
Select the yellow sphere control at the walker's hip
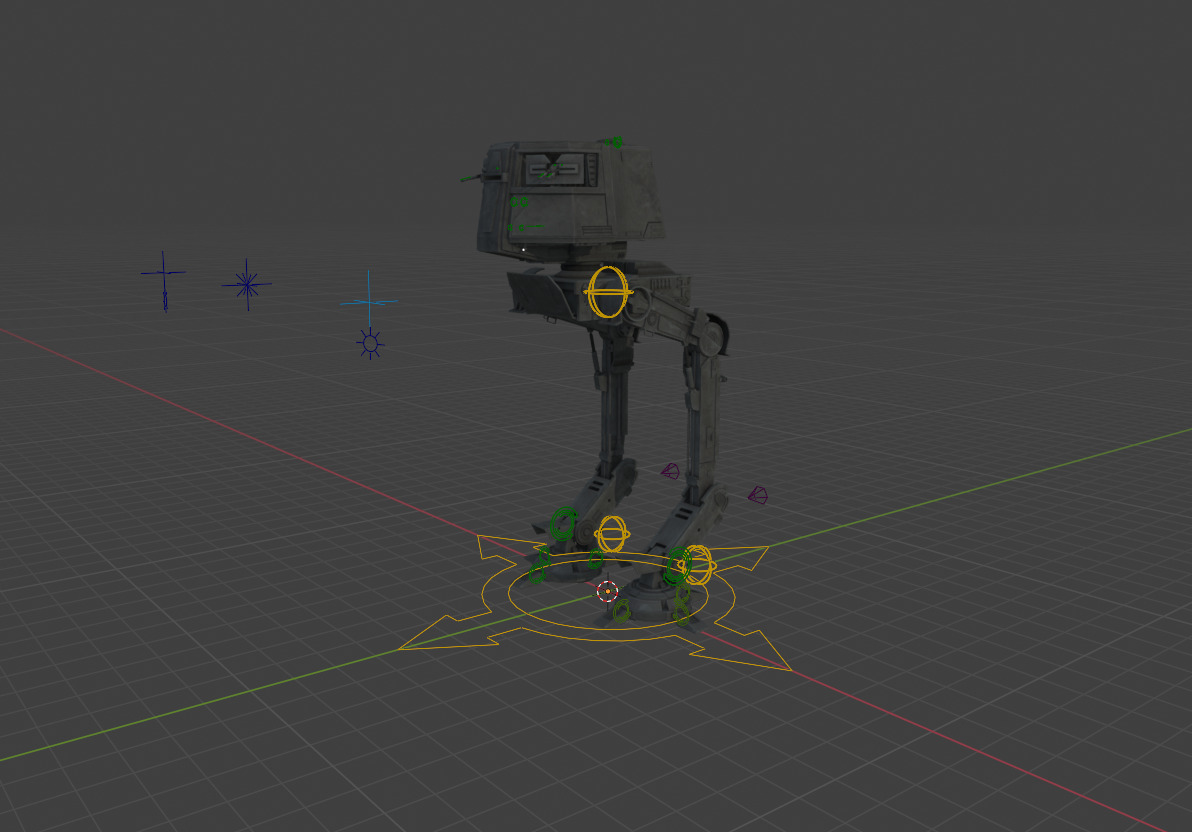coord(608,291)
